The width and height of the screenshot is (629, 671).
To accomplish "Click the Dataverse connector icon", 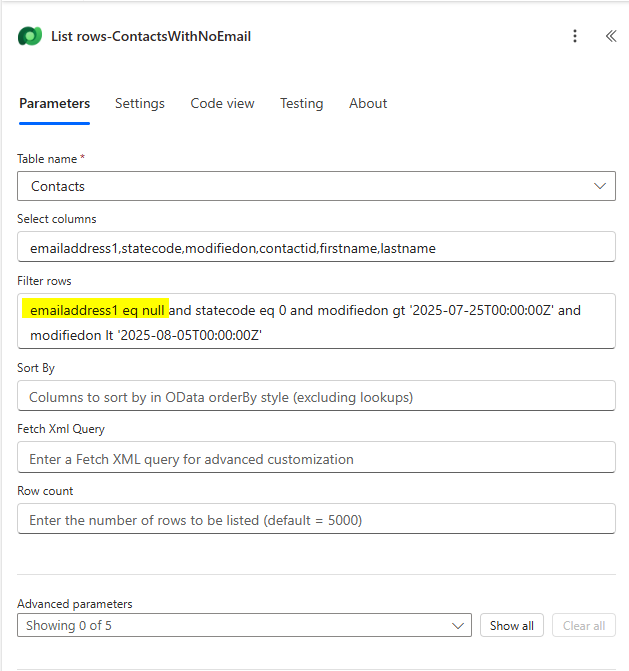I will pyautogui.click(x=30, y=36).
